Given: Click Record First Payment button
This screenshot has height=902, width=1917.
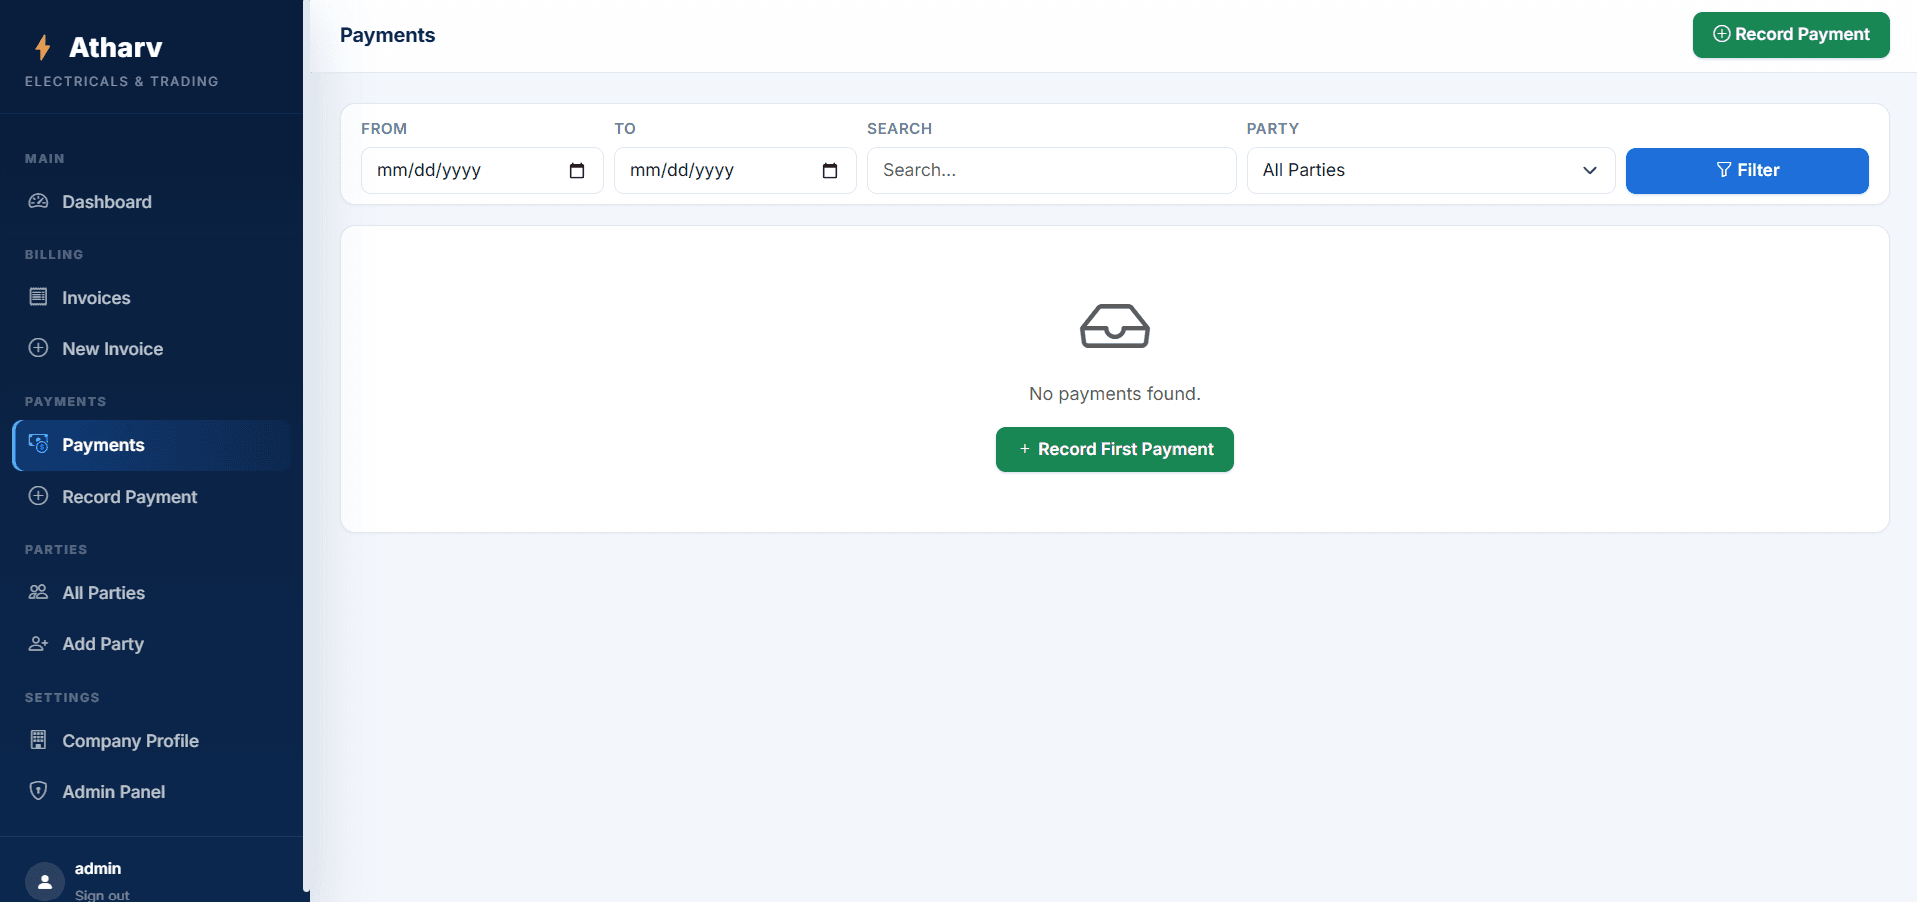Looking at the screenshot, I should point(1115,449).
